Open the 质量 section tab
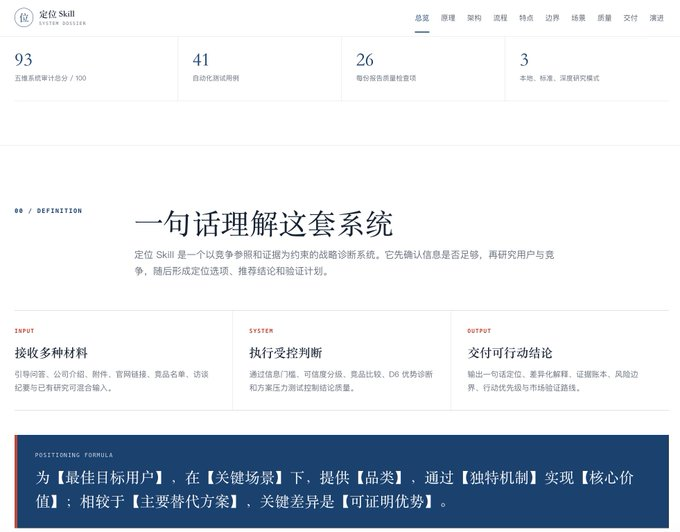The image size is (680, 532). [604, 18]
